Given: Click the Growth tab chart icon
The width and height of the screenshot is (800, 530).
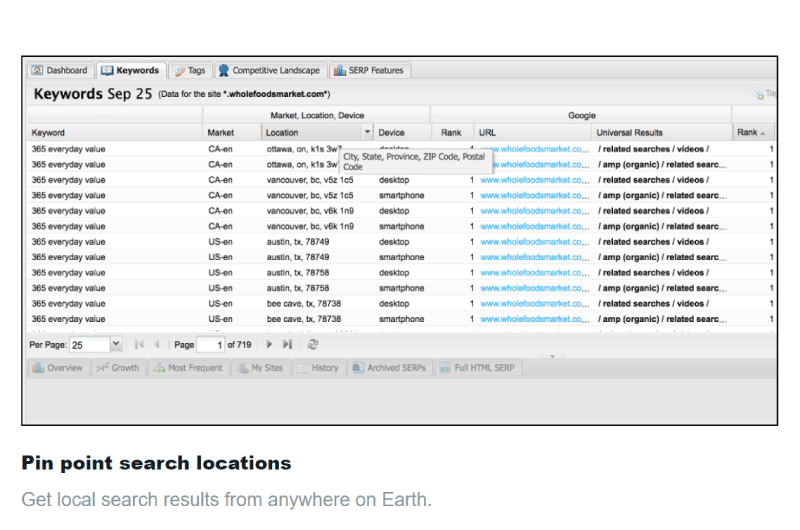Looking at the screenshot, I should point(103,368).
